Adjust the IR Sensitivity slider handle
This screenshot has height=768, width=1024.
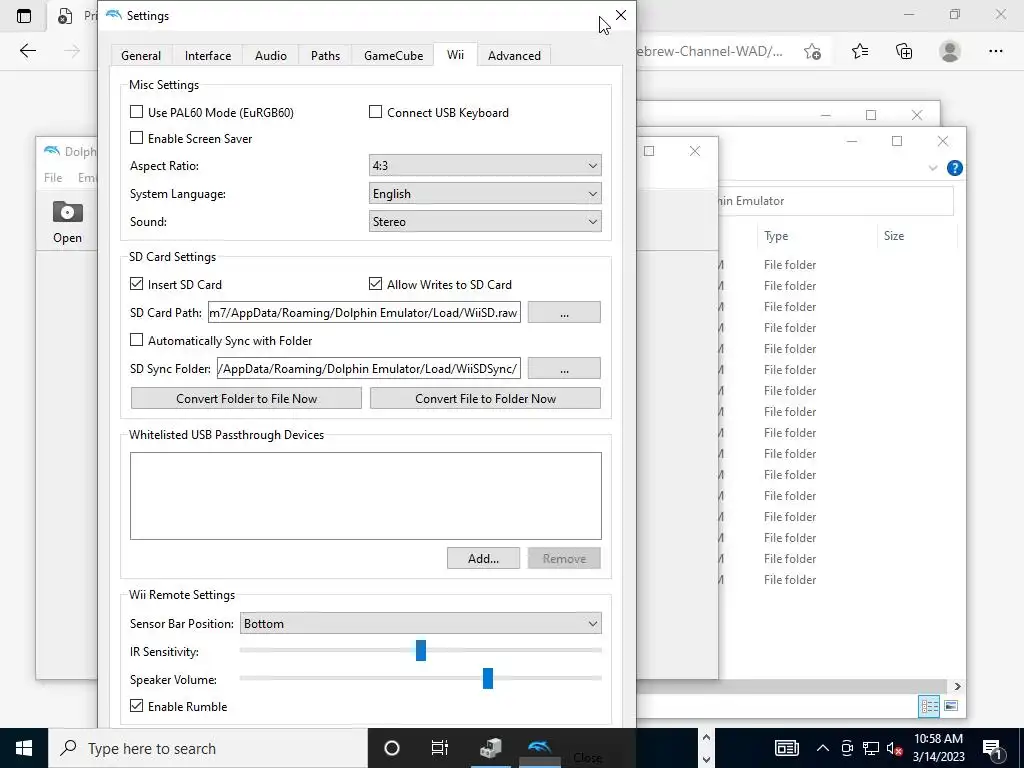(421, 650)
